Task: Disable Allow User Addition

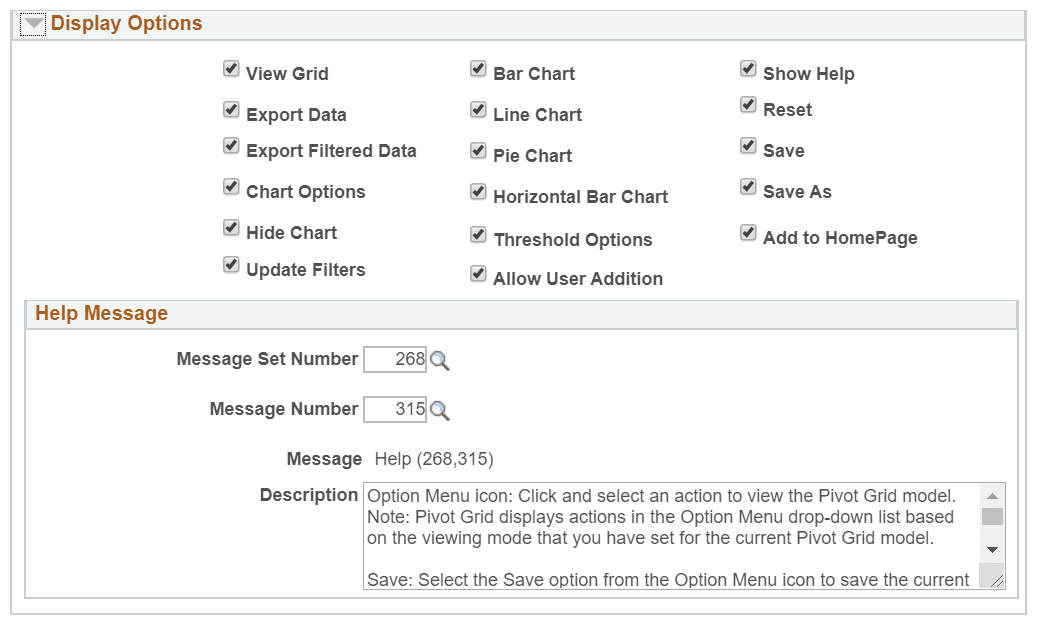Action: [x=478, y=273]
